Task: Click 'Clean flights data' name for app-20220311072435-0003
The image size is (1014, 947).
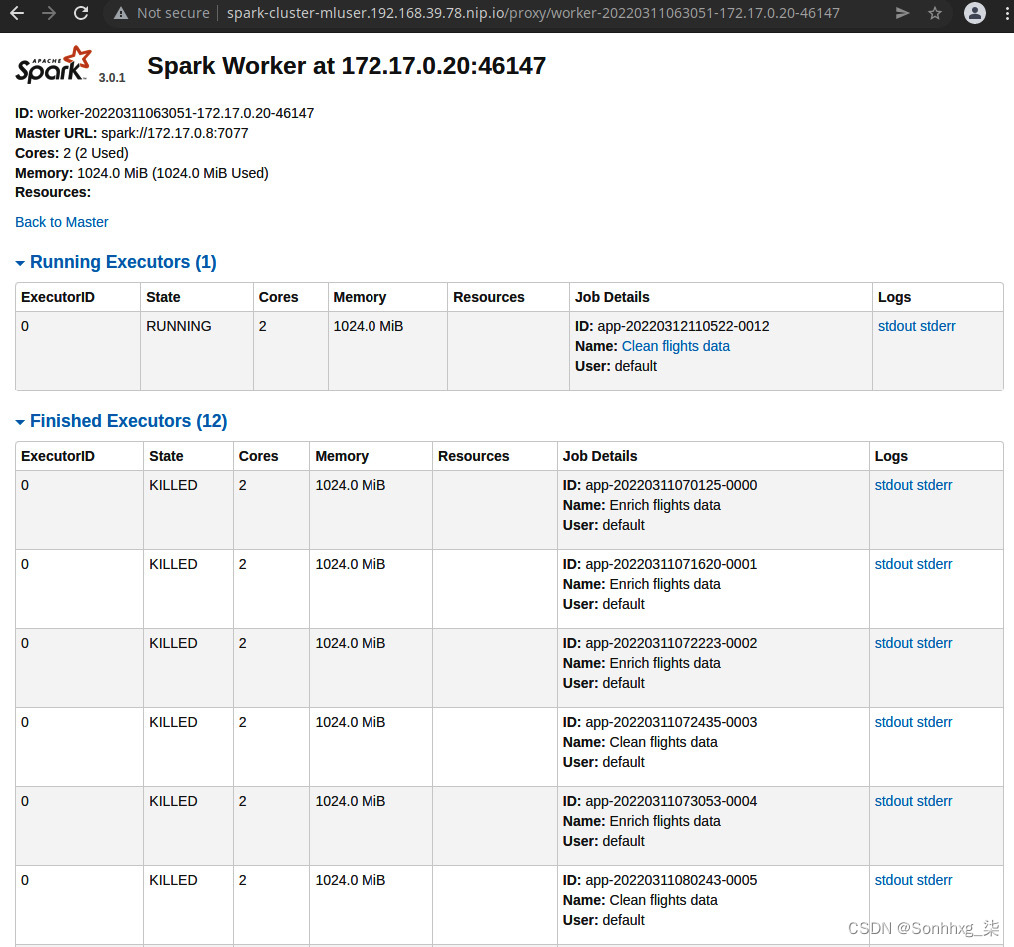Action: 663,742
